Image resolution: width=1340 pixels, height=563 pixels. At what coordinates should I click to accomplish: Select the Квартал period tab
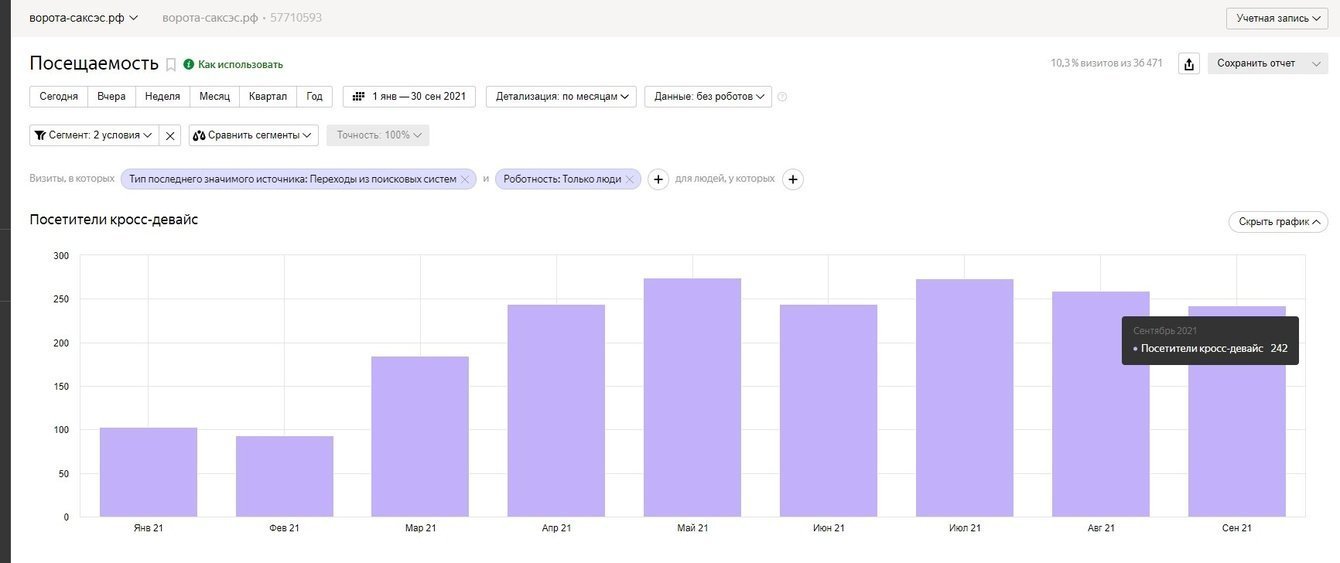(x=268, y=96)
